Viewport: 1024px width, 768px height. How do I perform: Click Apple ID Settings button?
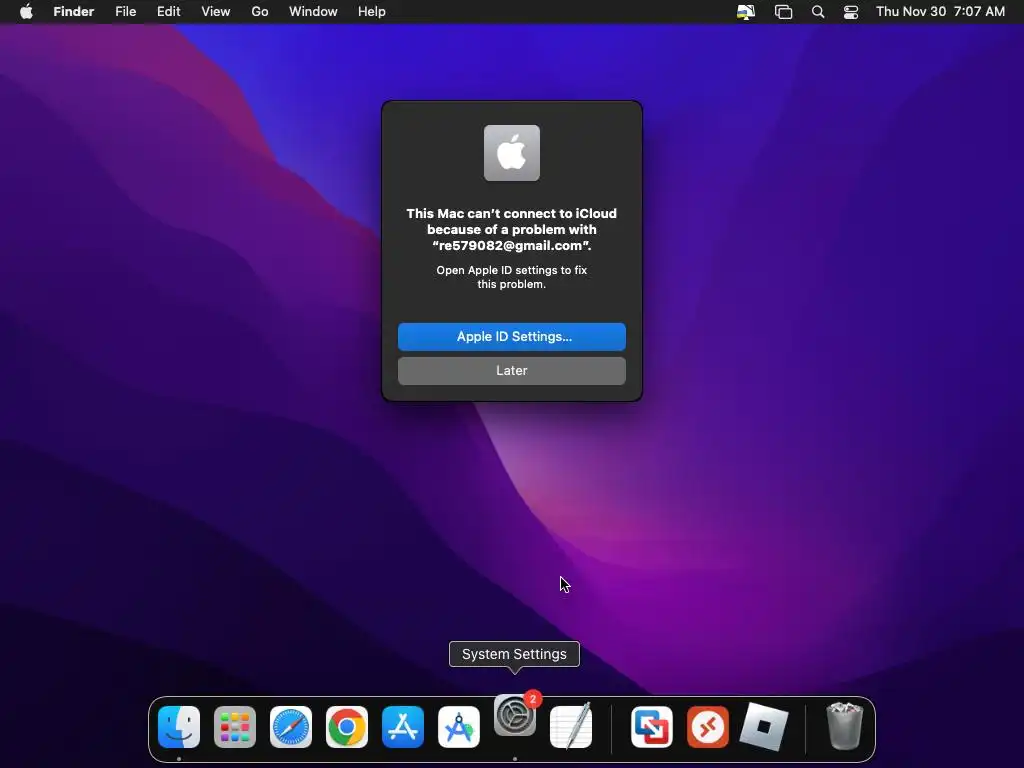512,337
